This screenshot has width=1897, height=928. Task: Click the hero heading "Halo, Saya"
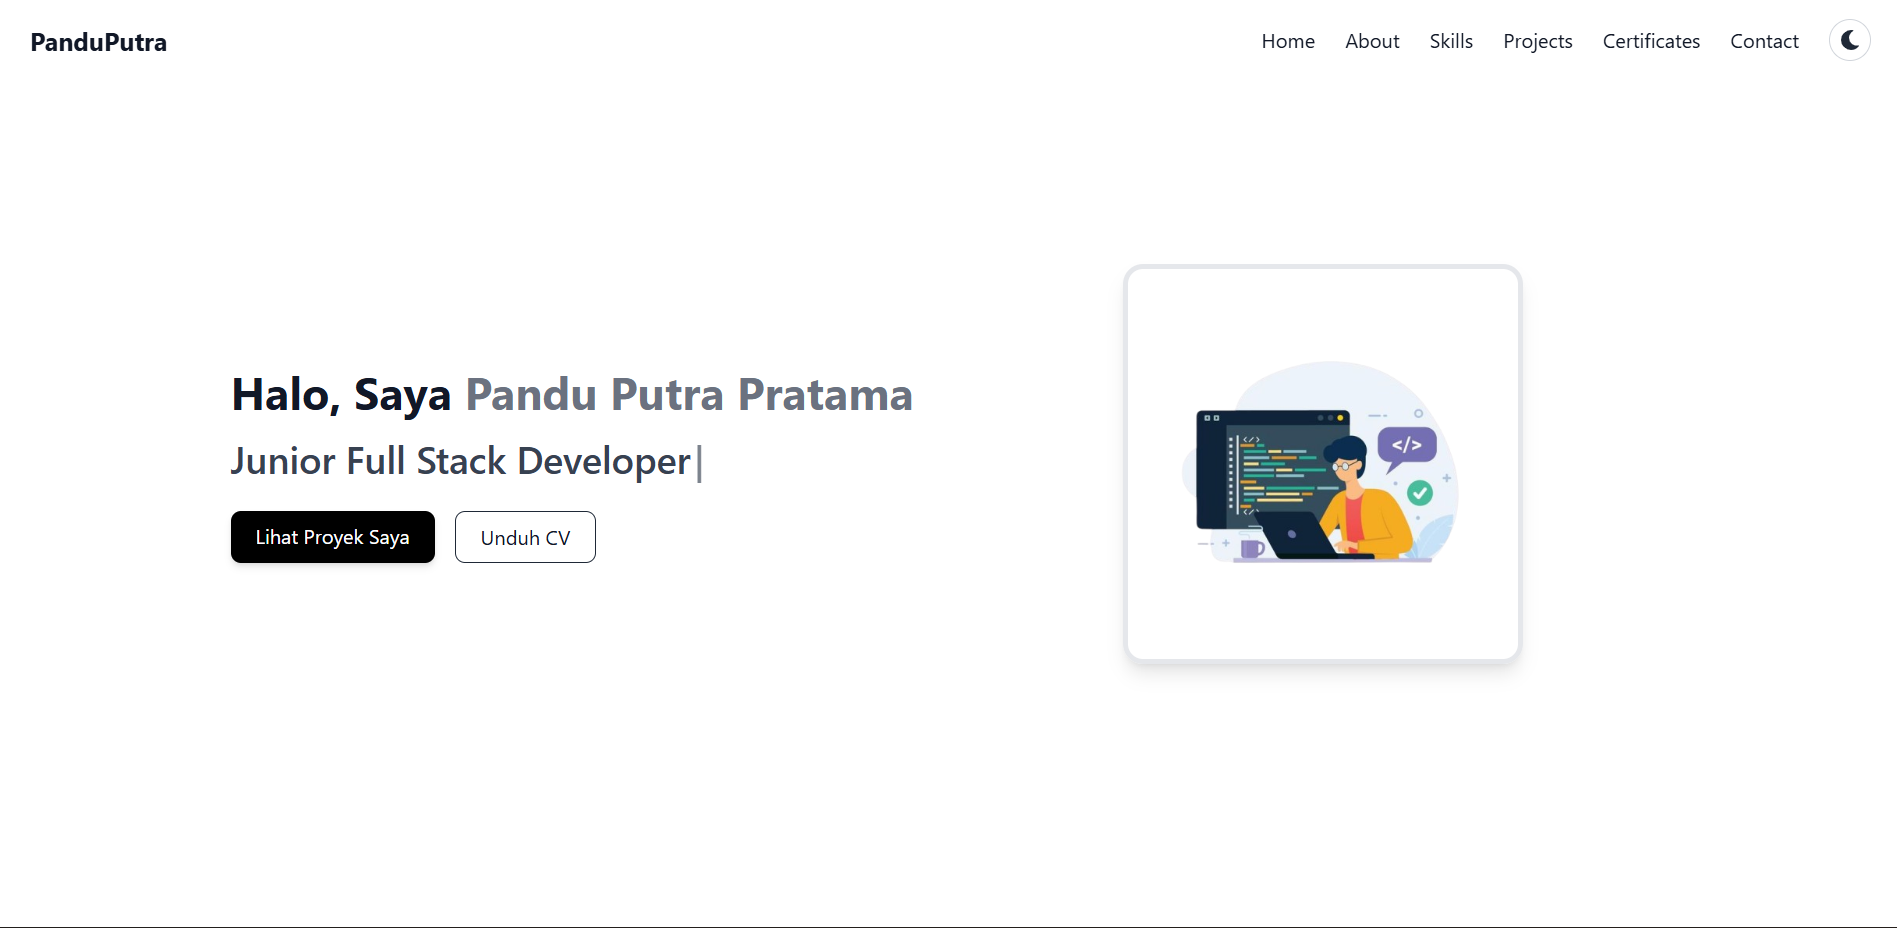coord(340,394)
